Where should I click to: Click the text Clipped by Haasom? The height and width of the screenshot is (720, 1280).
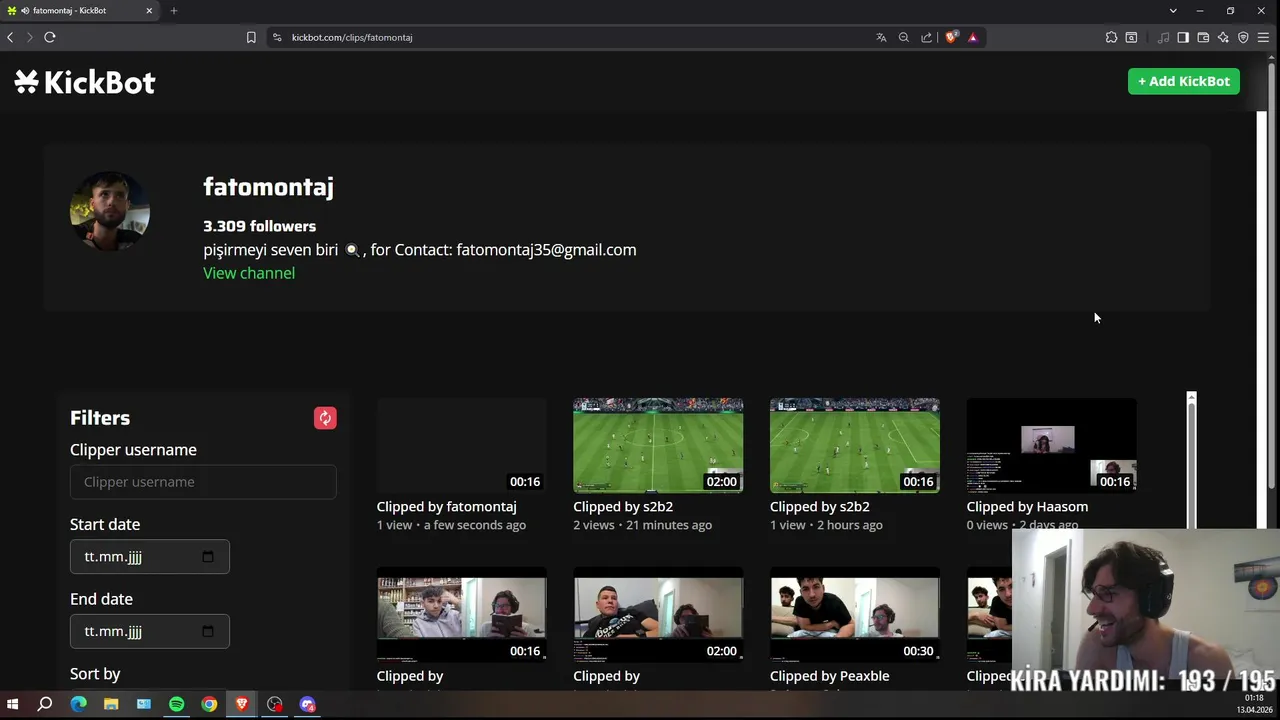point(1027,507)
